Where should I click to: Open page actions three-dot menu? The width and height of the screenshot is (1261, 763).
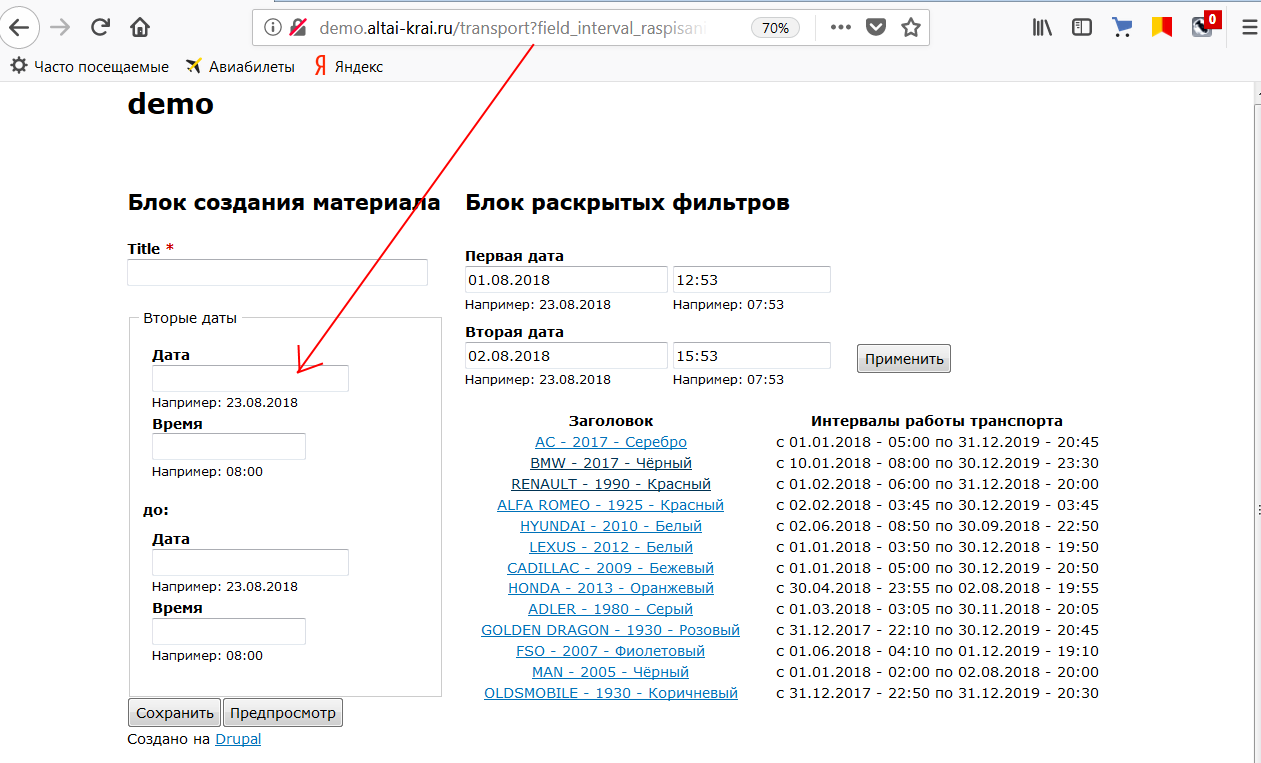841,28
